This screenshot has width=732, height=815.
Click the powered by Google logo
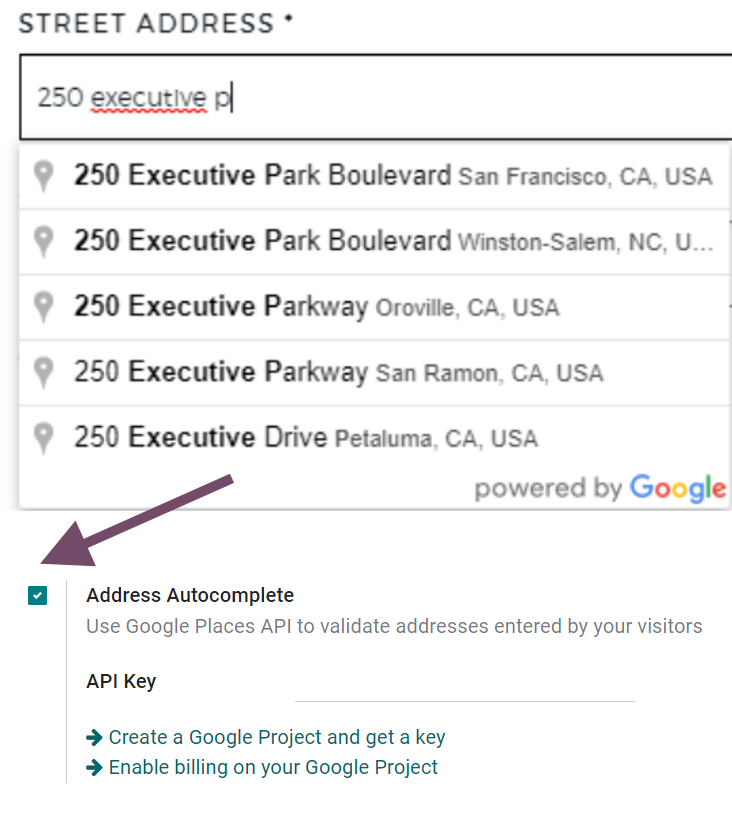point(600,488)
